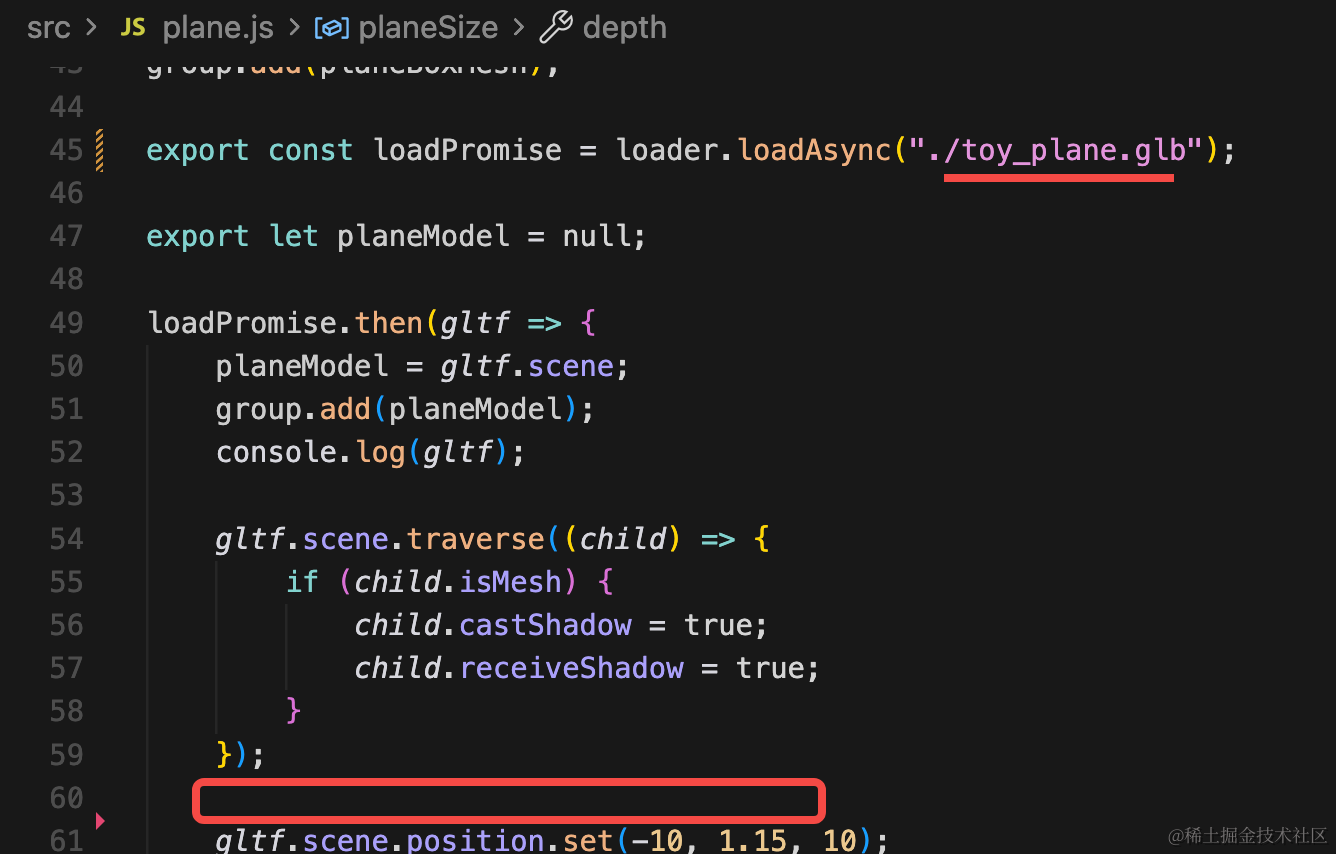The width and height of the screenshot is (1336, 854).
Task: Click the receiveShadow property
Action: 571,669
